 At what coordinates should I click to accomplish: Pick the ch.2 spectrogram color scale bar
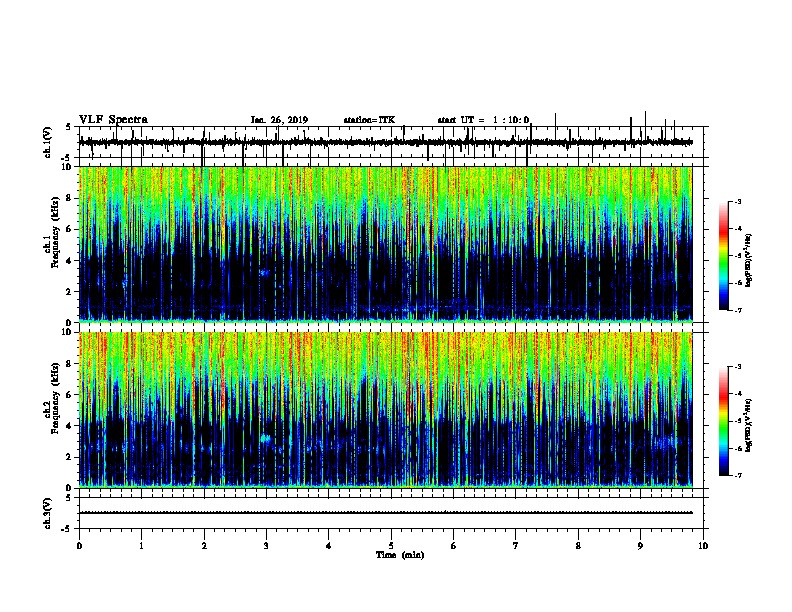[723, 421]
